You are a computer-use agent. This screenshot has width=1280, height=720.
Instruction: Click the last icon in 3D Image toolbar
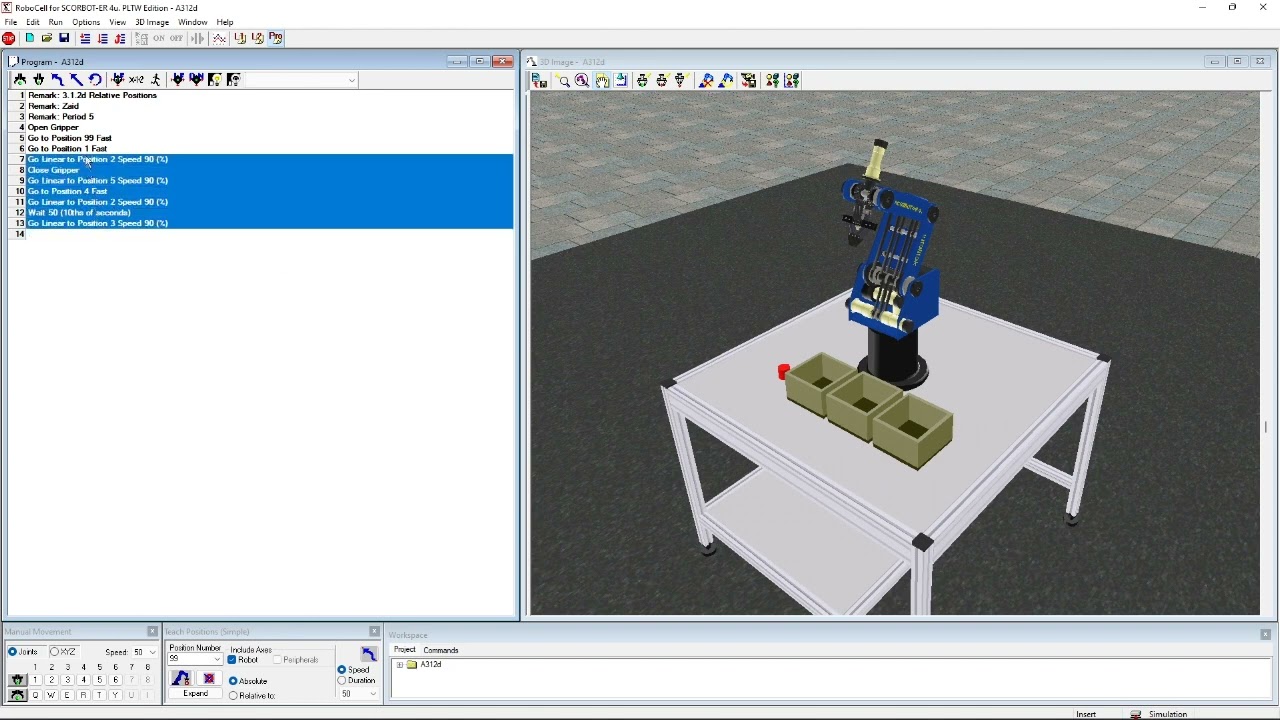pos(792,81)
